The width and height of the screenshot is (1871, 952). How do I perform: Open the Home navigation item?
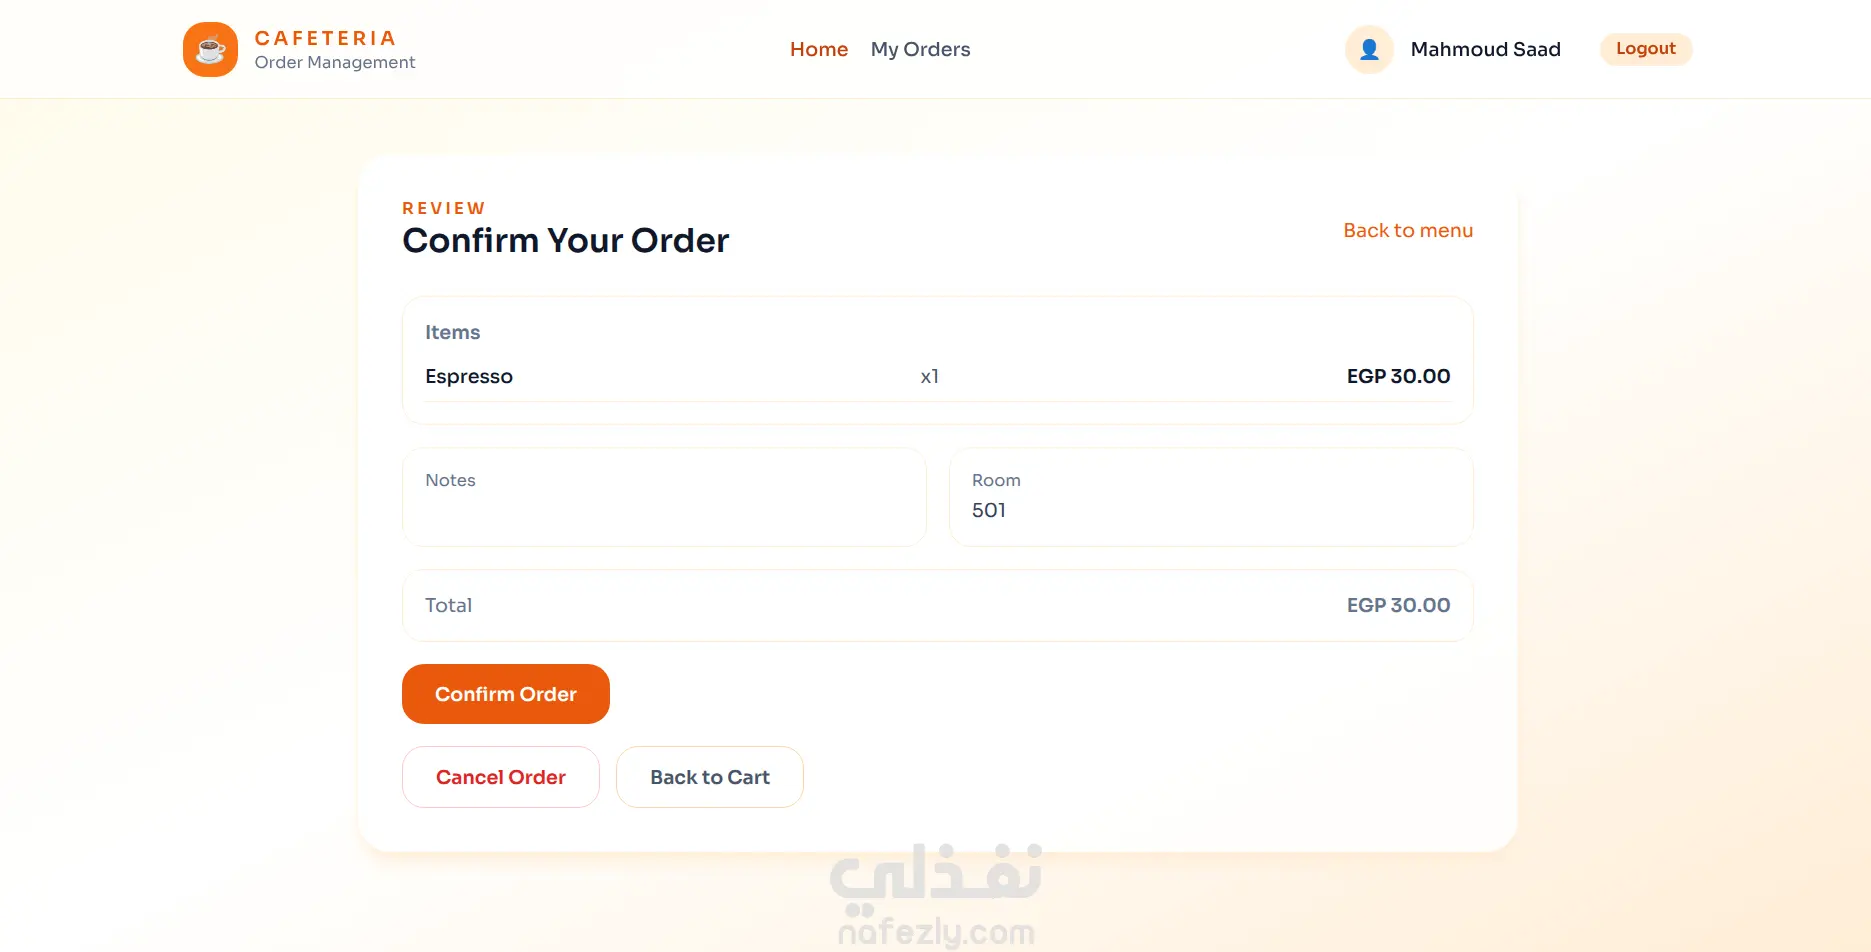[818, 49]
